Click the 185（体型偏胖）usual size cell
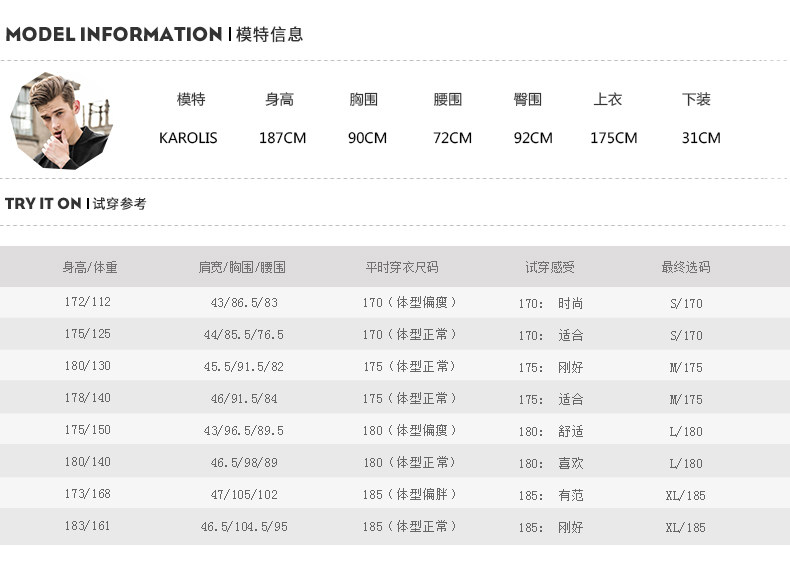790x580 pixels. tap(409, 494)
